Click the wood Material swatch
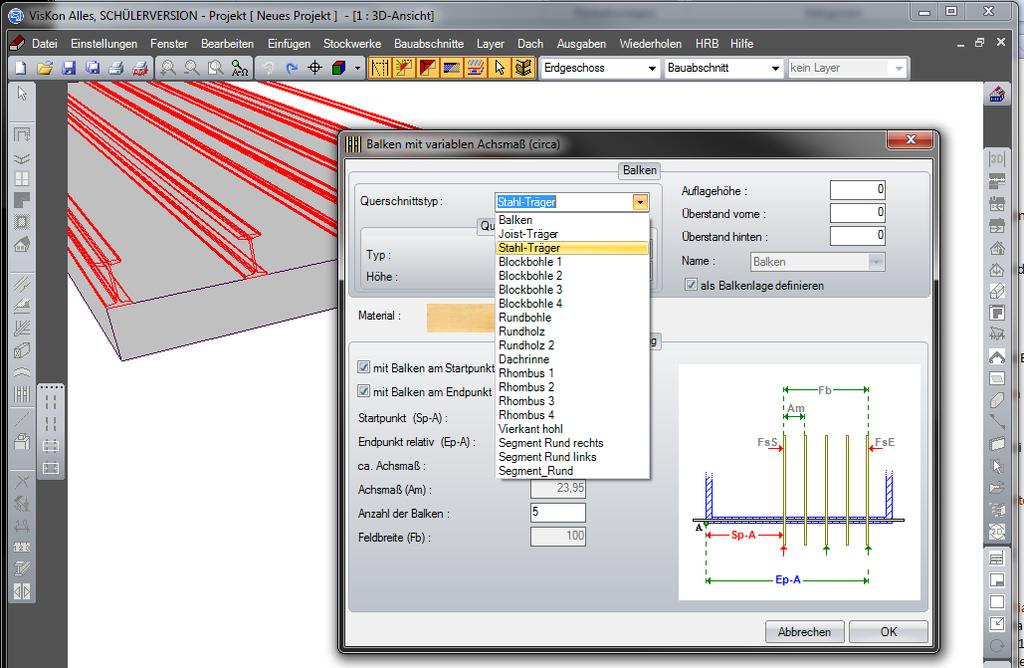 pos(462,318)
